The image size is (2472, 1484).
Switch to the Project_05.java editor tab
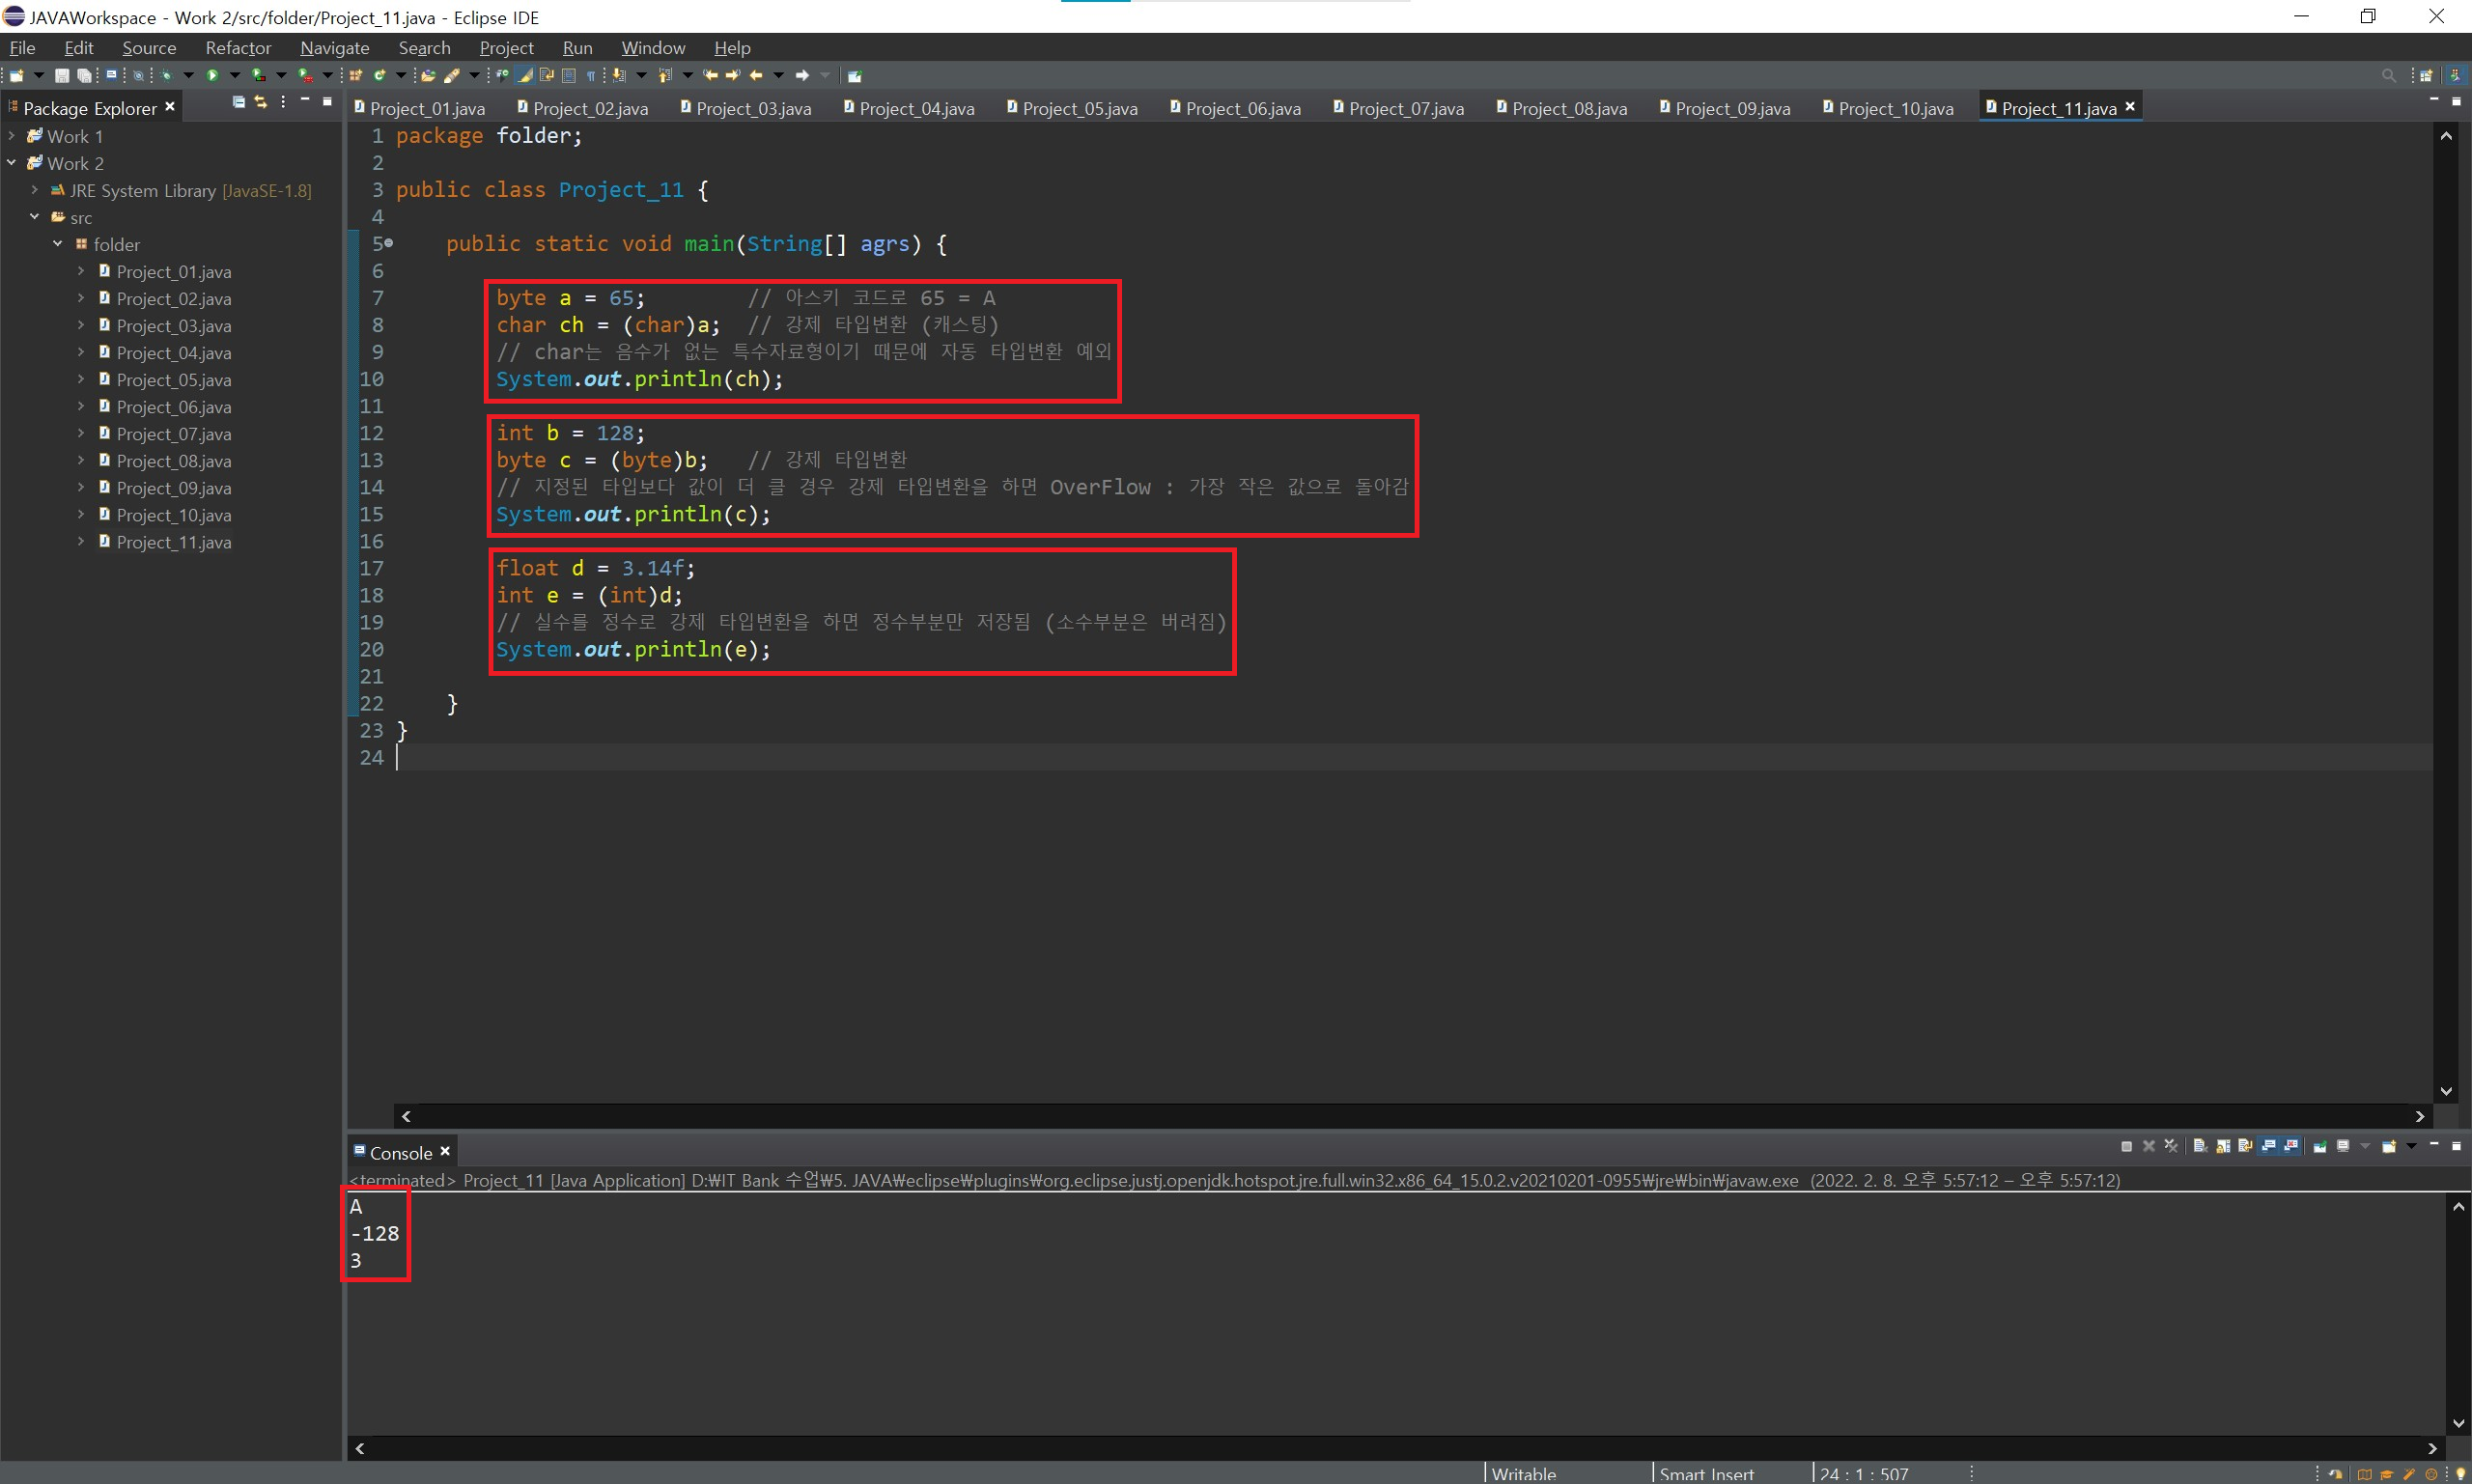(x=1079, y=108)
